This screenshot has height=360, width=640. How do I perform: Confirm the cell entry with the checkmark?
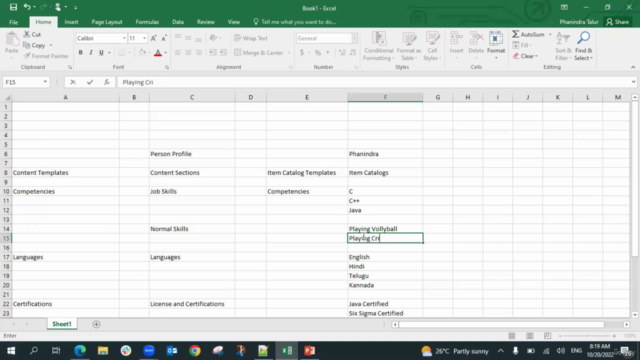coord(90,82)
